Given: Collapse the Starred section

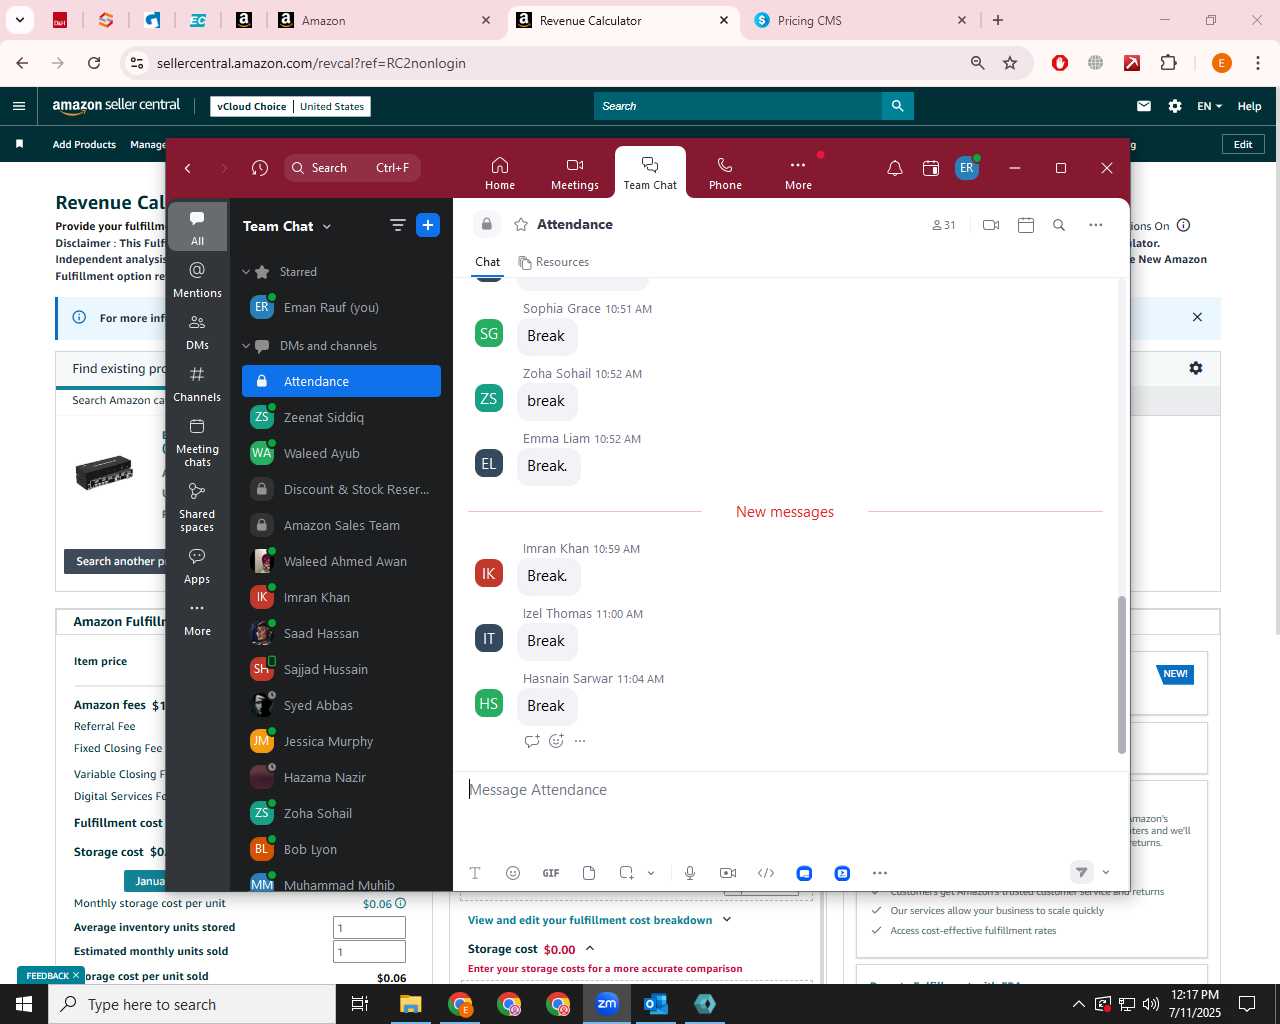Looking at the screenshot, I should click(x=246, y=272).
